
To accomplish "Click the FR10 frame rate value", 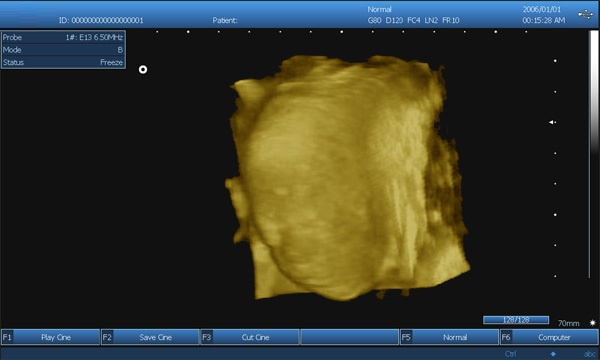I will point(451,20).
